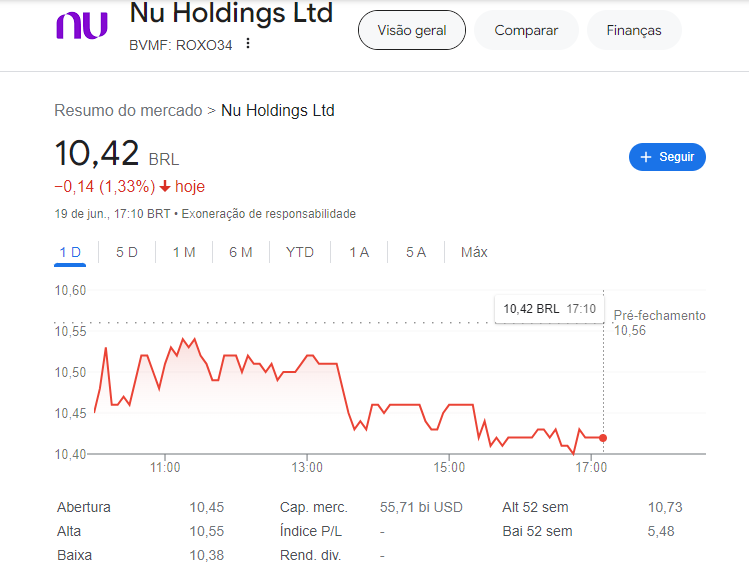
Task: Open three-dot menu next to ROXO34
Action: coord(248,44)
